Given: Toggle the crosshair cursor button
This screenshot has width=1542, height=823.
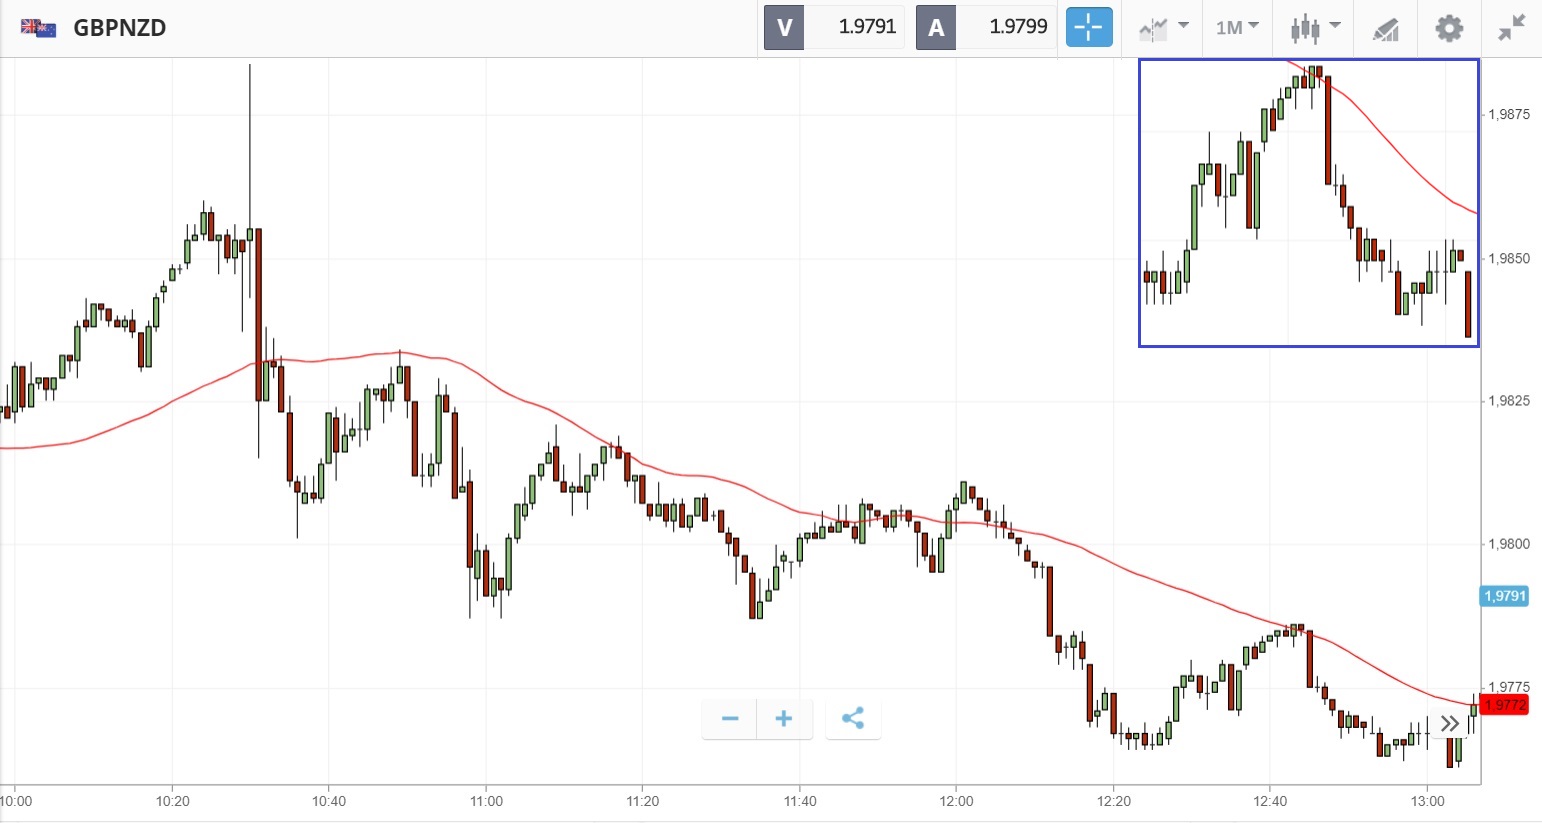Looking at the screenshot, I should pyautogui.click(x=1088, y=27).
